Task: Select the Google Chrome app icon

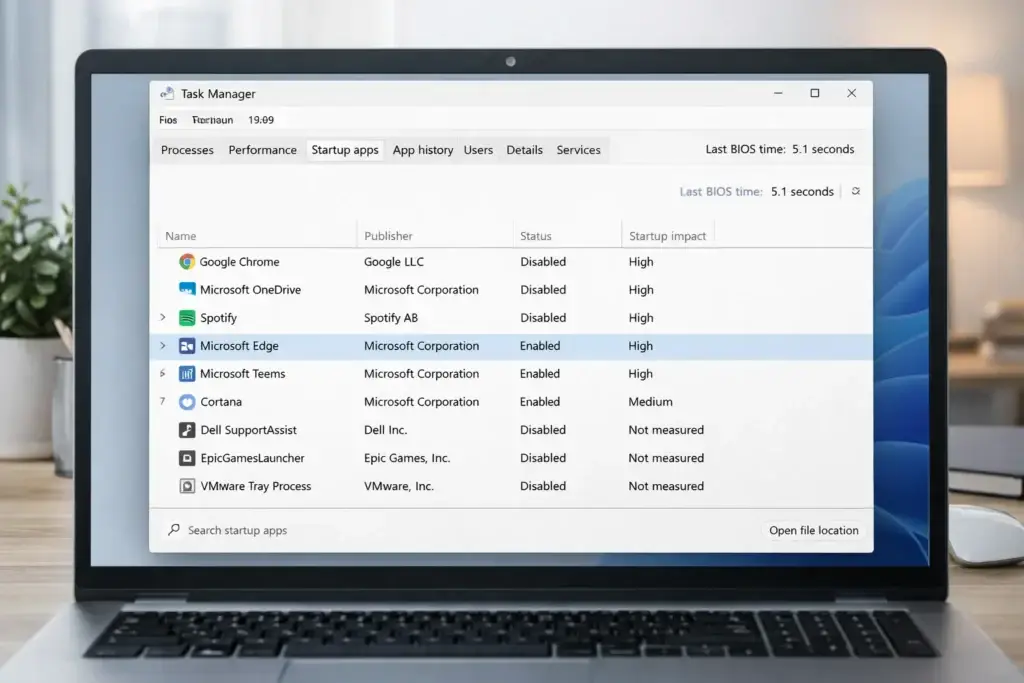Action: pyautogui.click(x=186, y=261)
